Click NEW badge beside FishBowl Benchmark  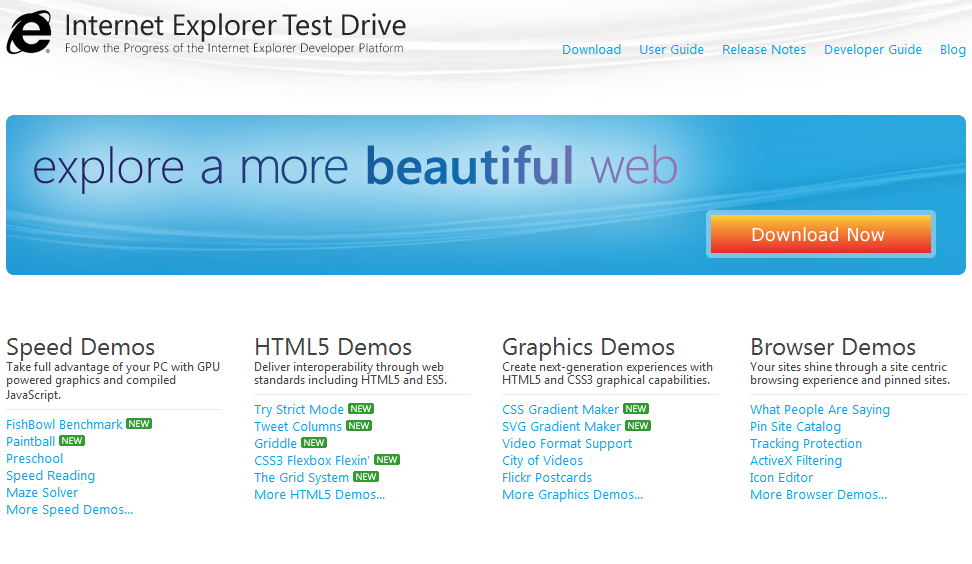click(x=139, y=424)
